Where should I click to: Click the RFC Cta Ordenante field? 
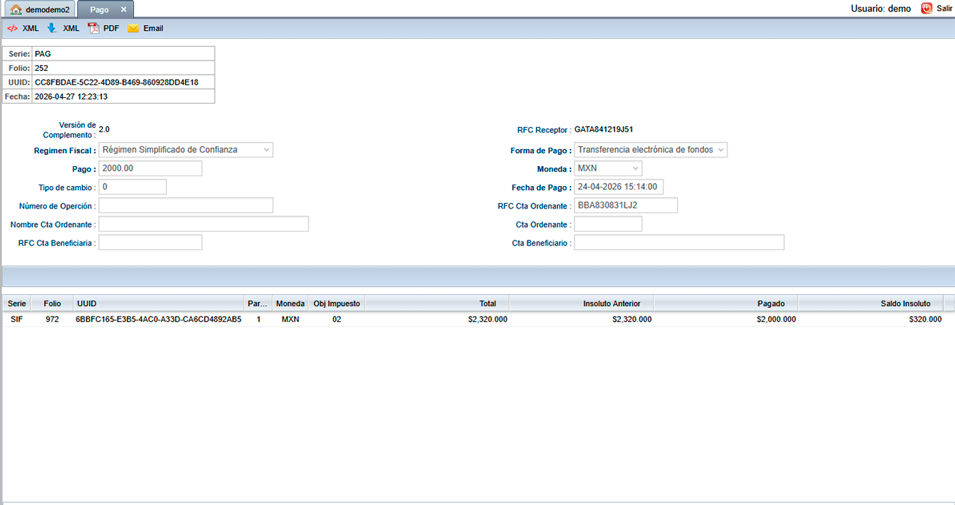point(626,206)
